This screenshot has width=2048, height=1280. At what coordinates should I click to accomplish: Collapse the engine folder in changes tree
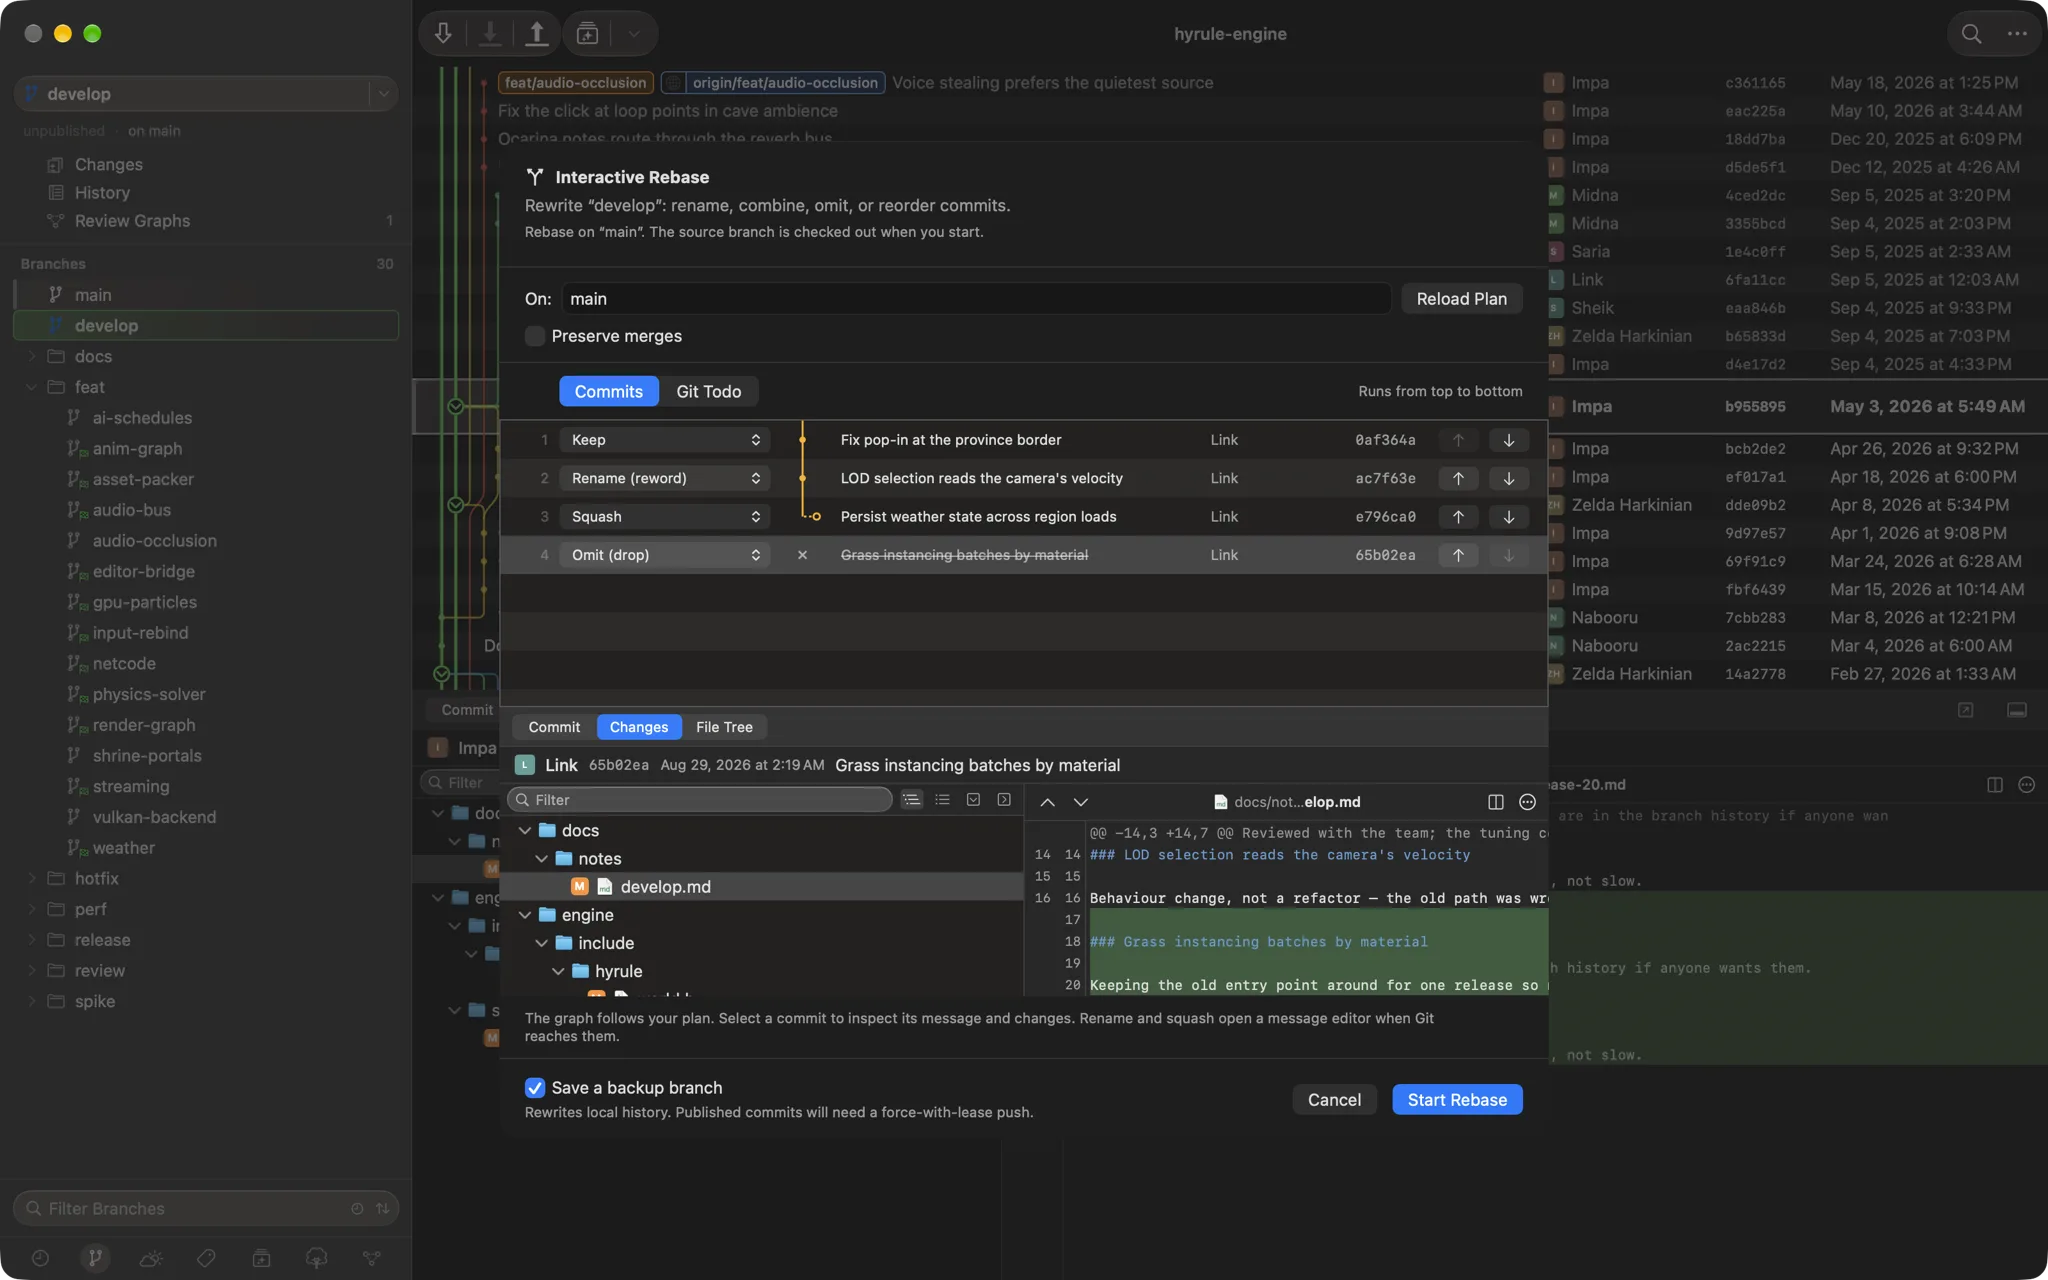[525, 915]
